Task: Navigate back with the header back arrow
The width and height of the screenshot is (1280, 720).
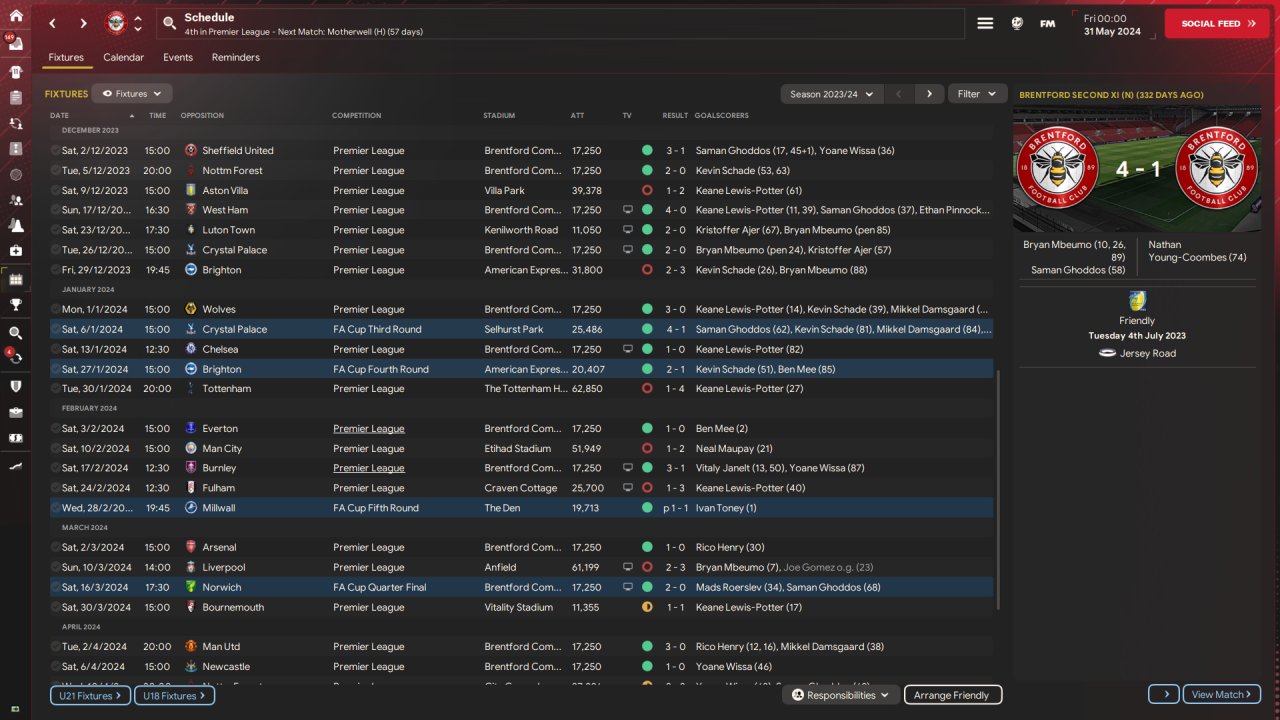Action: pos(53,23)
